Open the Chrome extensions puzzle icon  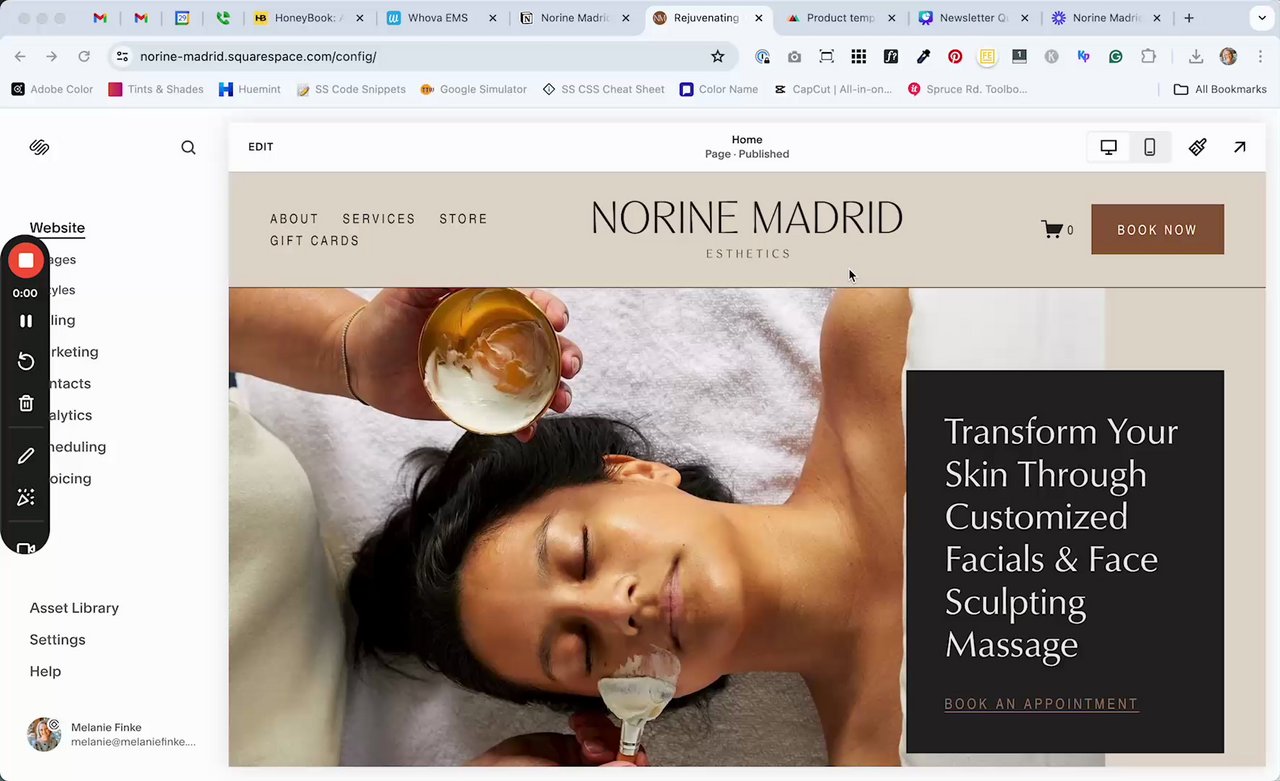1148,57
